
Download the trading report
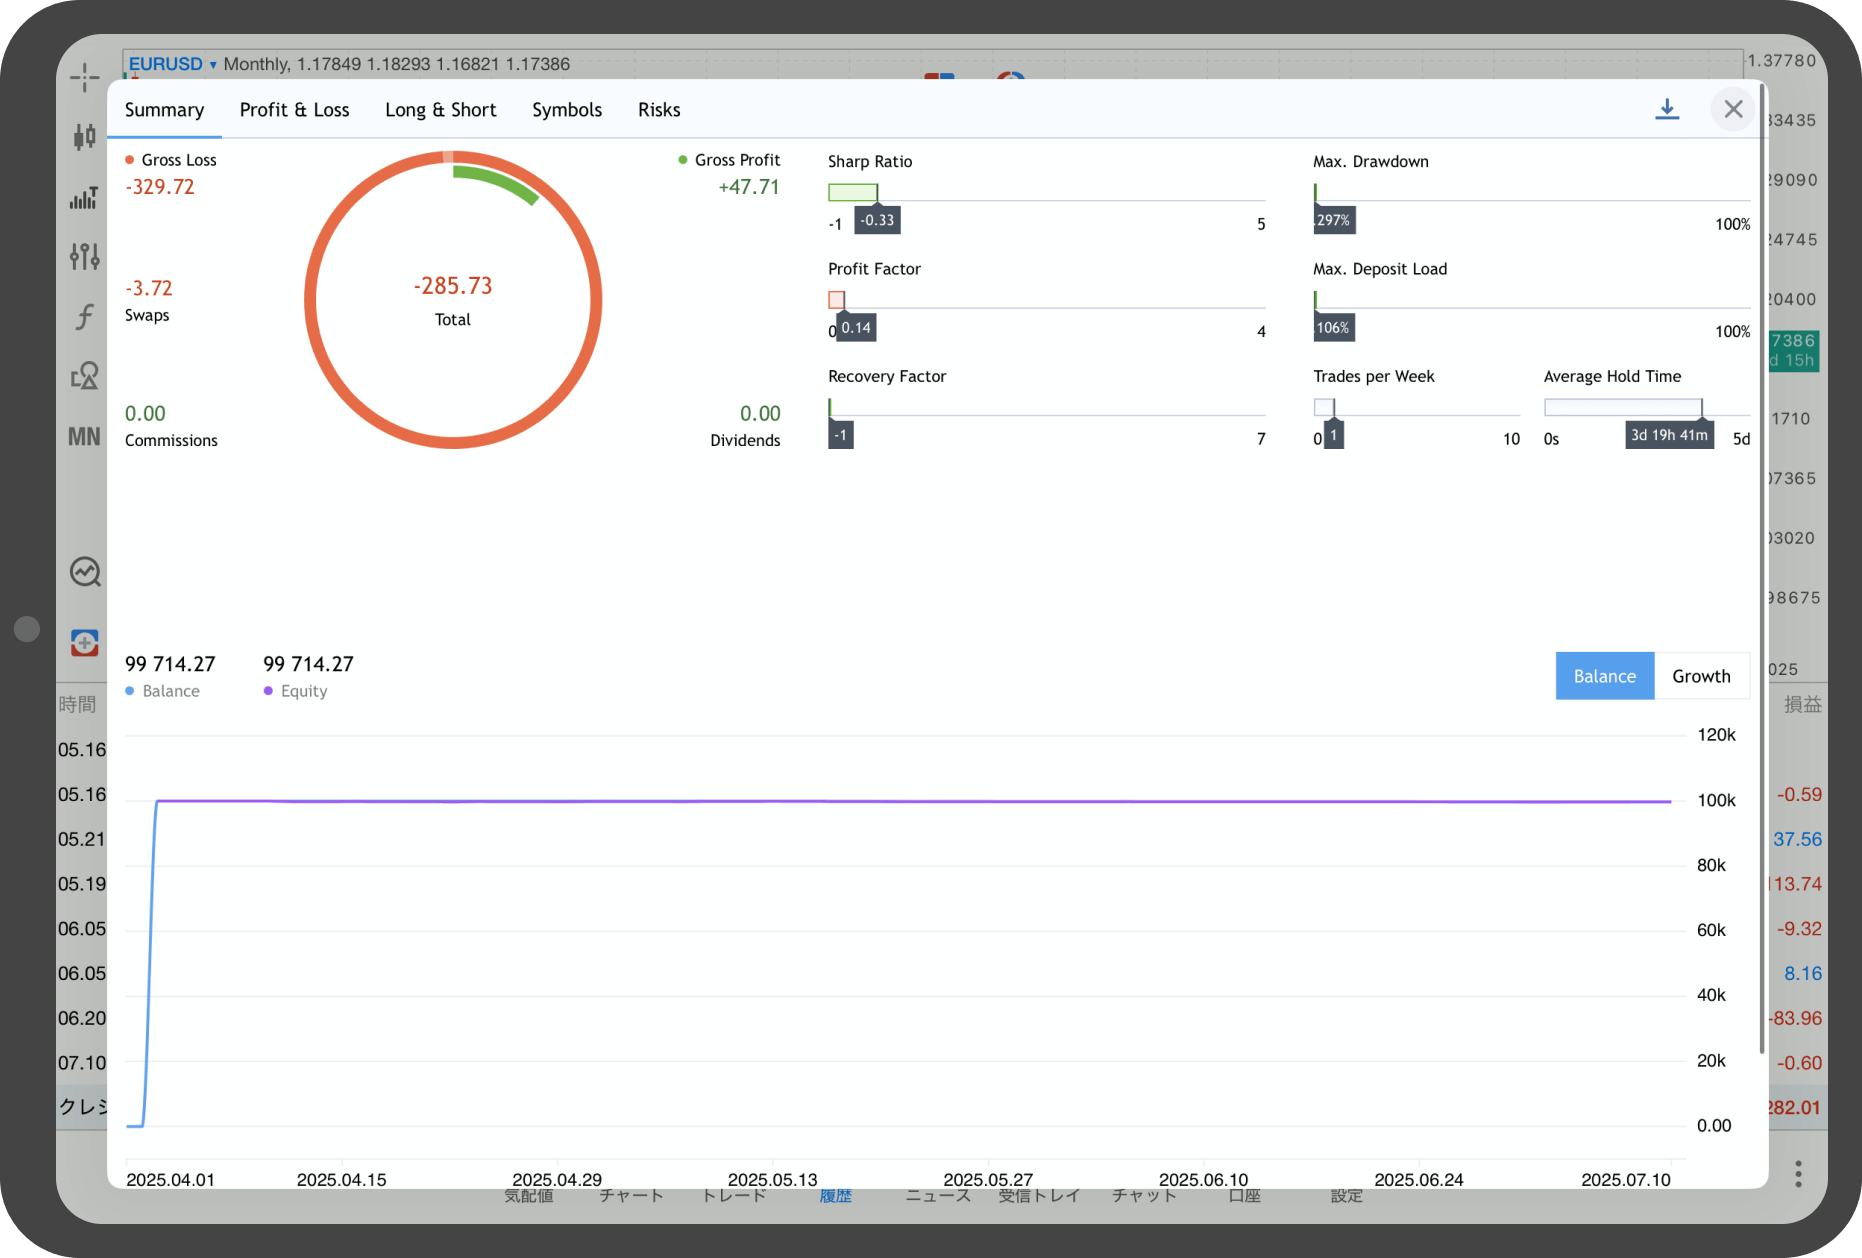click(x=1667, y=109)
